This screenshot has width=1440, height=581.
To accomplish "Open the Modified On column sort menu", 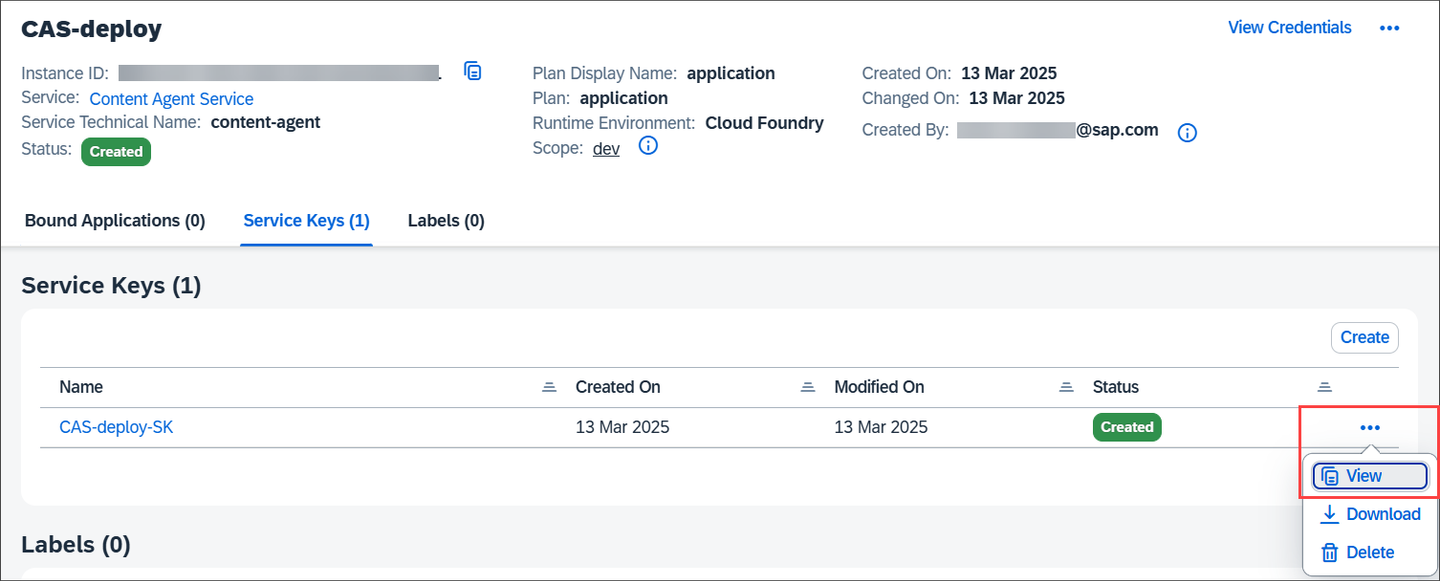I will click(1067, 387).
